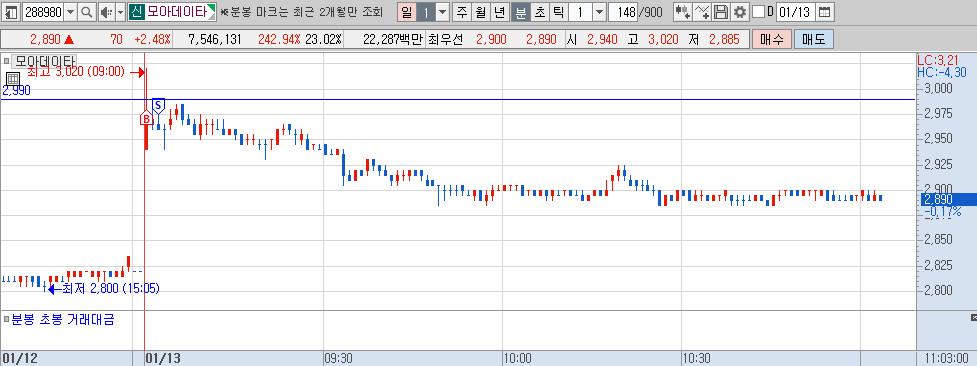
Task: Open chart settings gear icon
Action: 740,11
